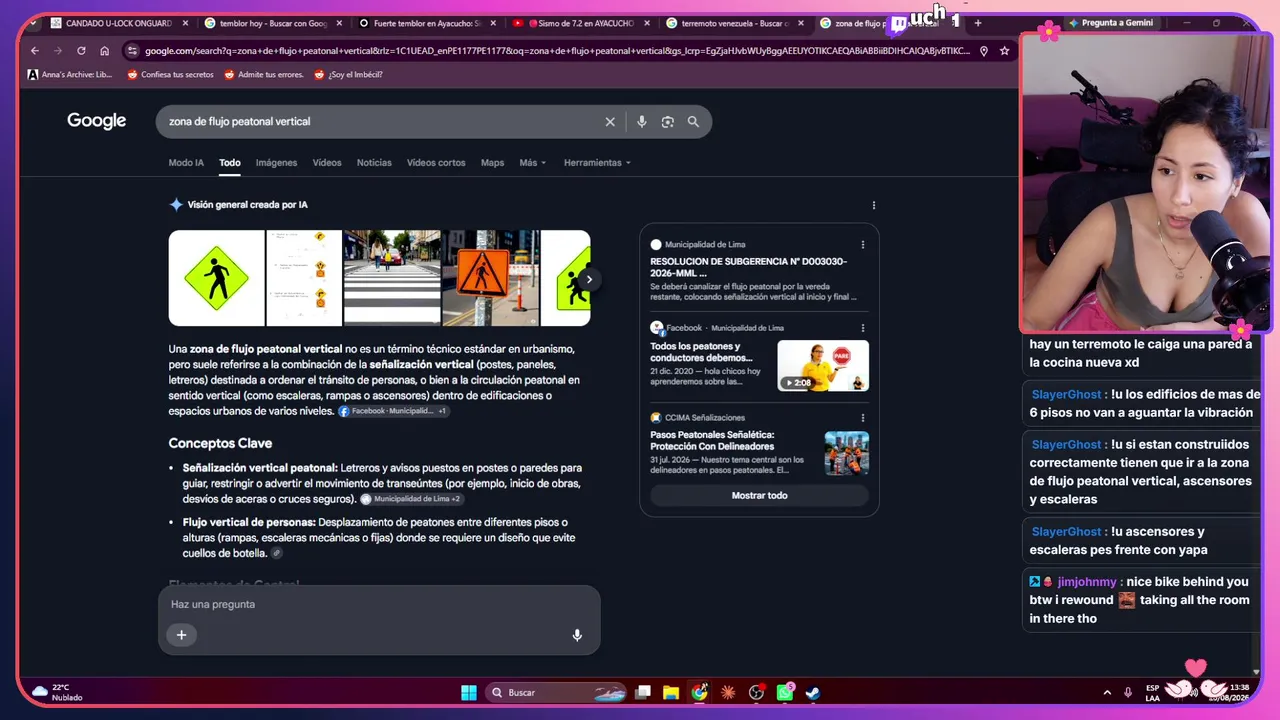Open Admite tus errores bookmark
Viewport: 1280px width, 720px height.
[x=264, y=74]
